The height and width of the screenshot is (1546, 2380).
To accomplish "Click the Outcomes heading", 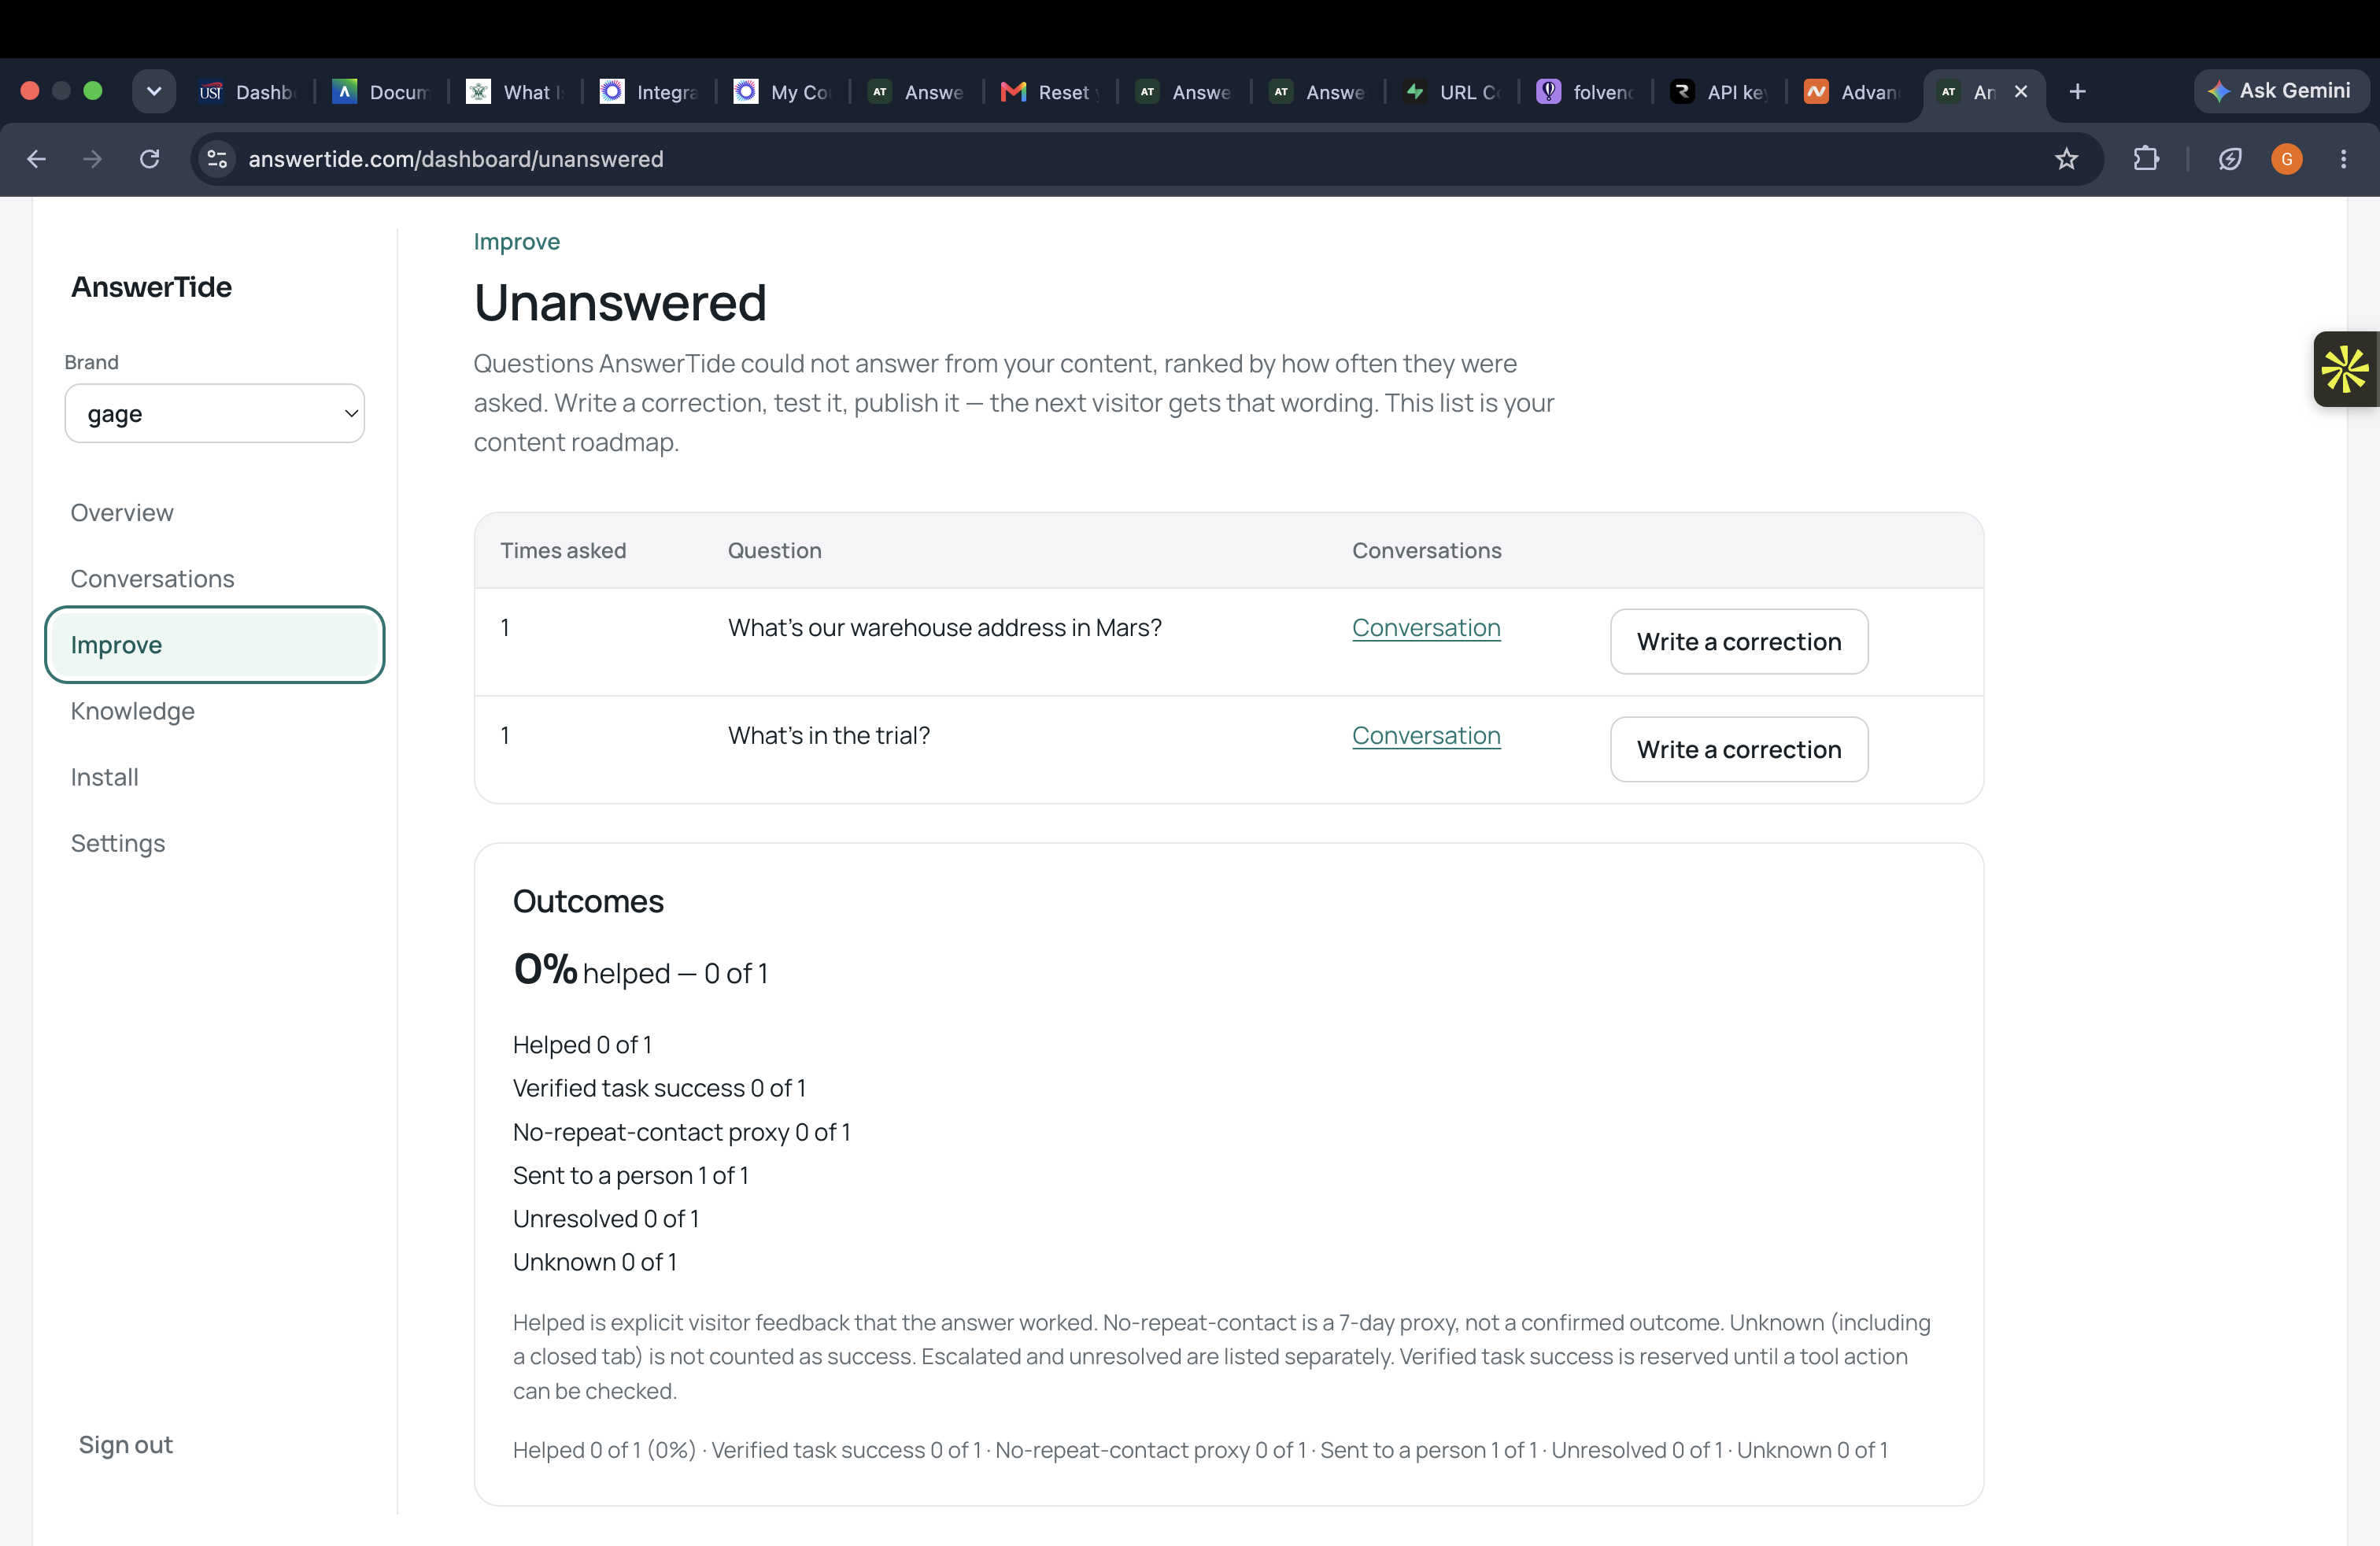I will click(x=588, y=902).
